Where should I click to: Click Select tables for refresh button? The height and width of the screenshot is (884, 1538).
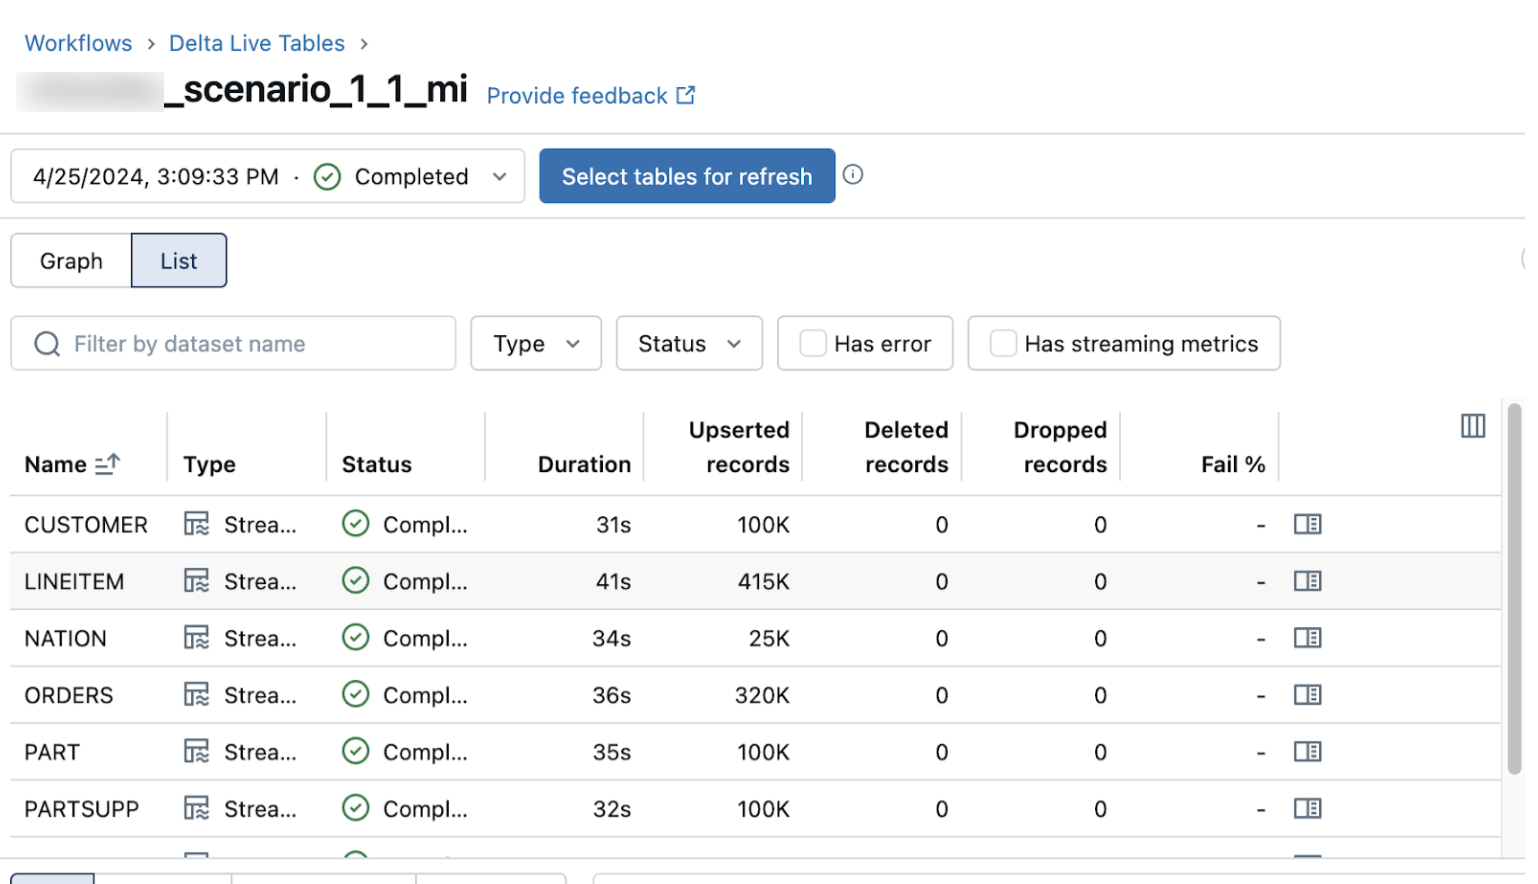click(x=687, y=177)
